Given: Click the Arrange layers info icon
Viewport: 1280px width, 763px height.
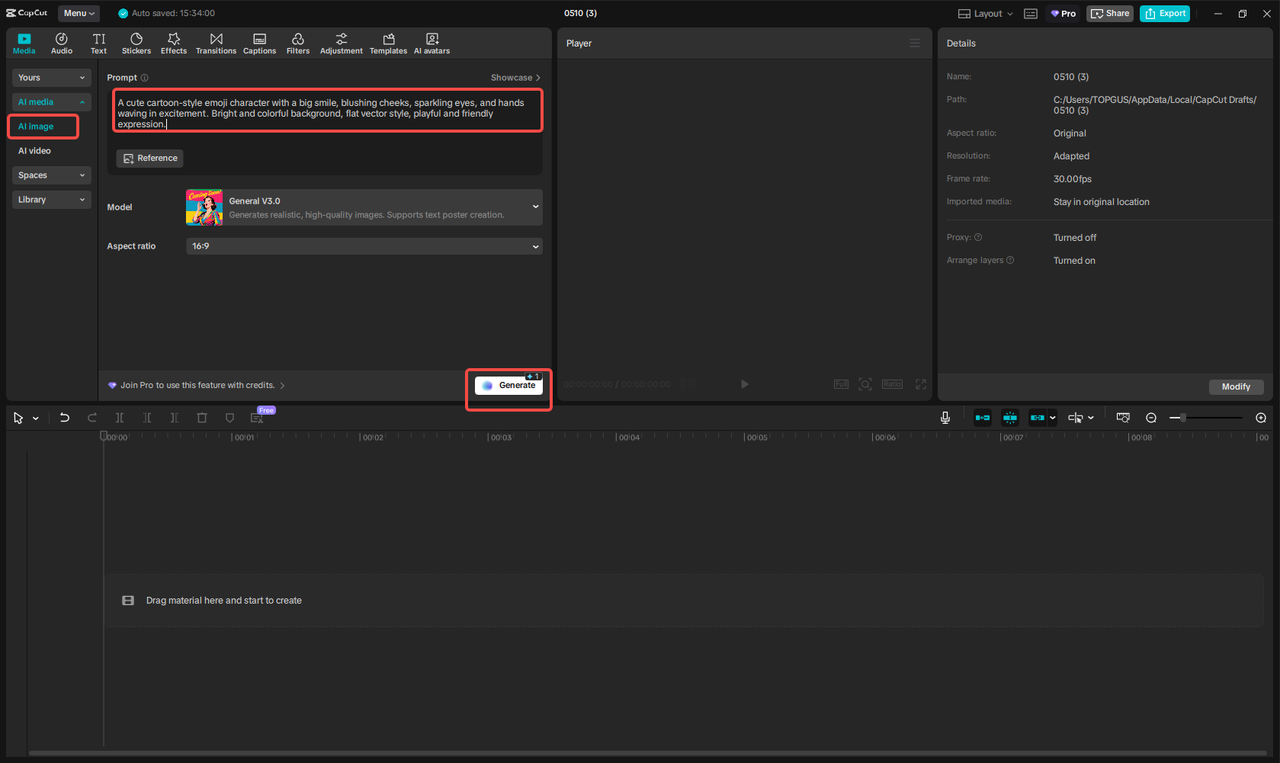Looking at the screenshot, I should pyautogui.click(x=1010, y=261).
